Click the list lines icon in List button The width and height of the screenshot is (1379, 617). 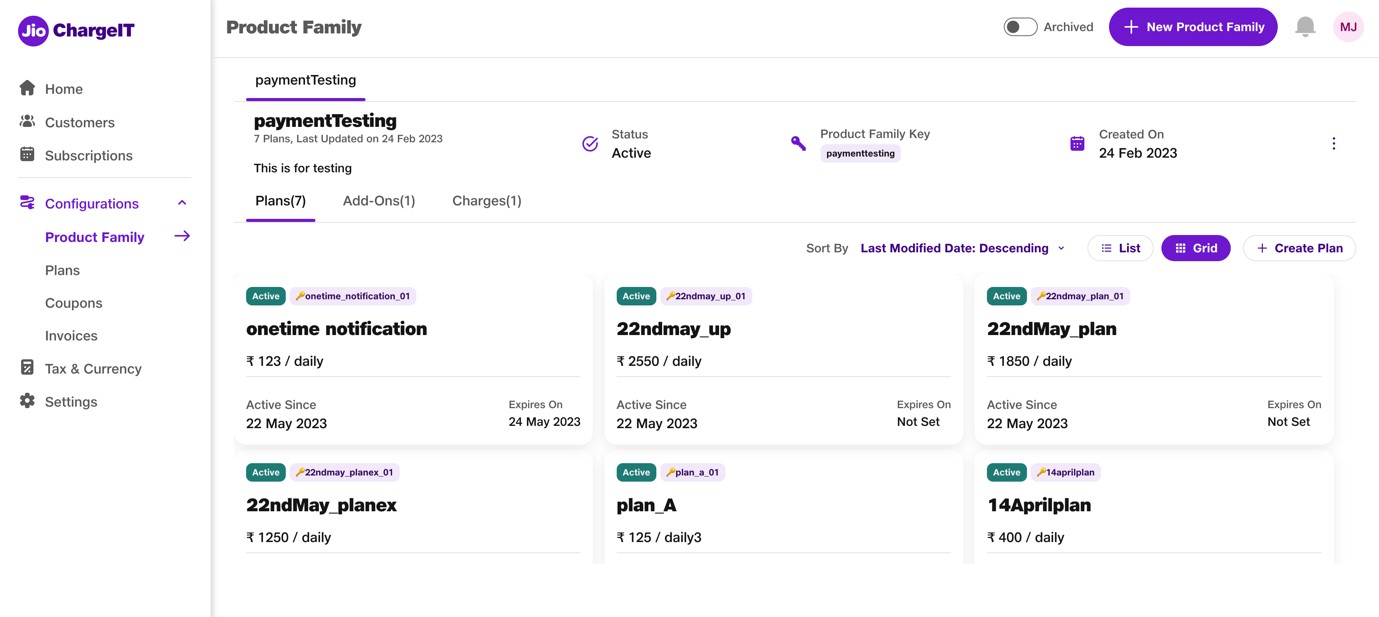click(1106, 248)
